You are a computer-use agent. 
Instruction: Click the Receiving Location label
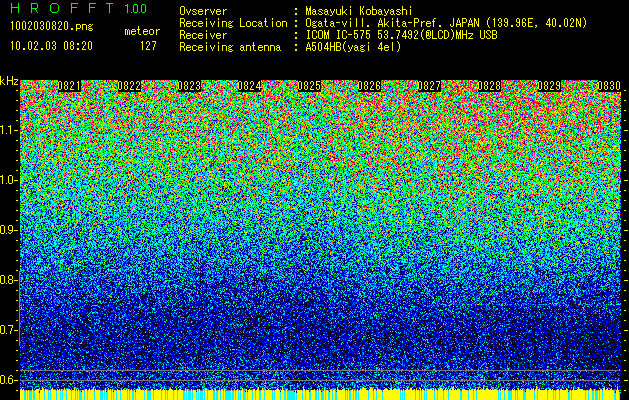(233, 23)
